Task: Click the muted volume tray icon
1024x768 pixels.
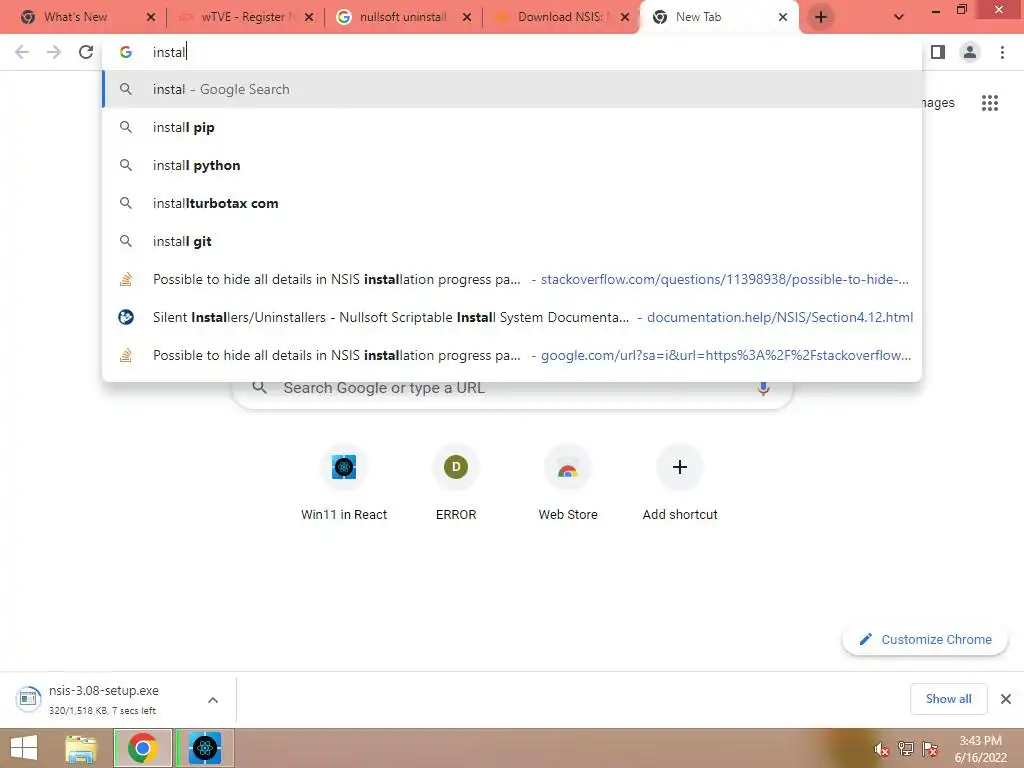Action: pyautogui.click(x=882, y=749)
